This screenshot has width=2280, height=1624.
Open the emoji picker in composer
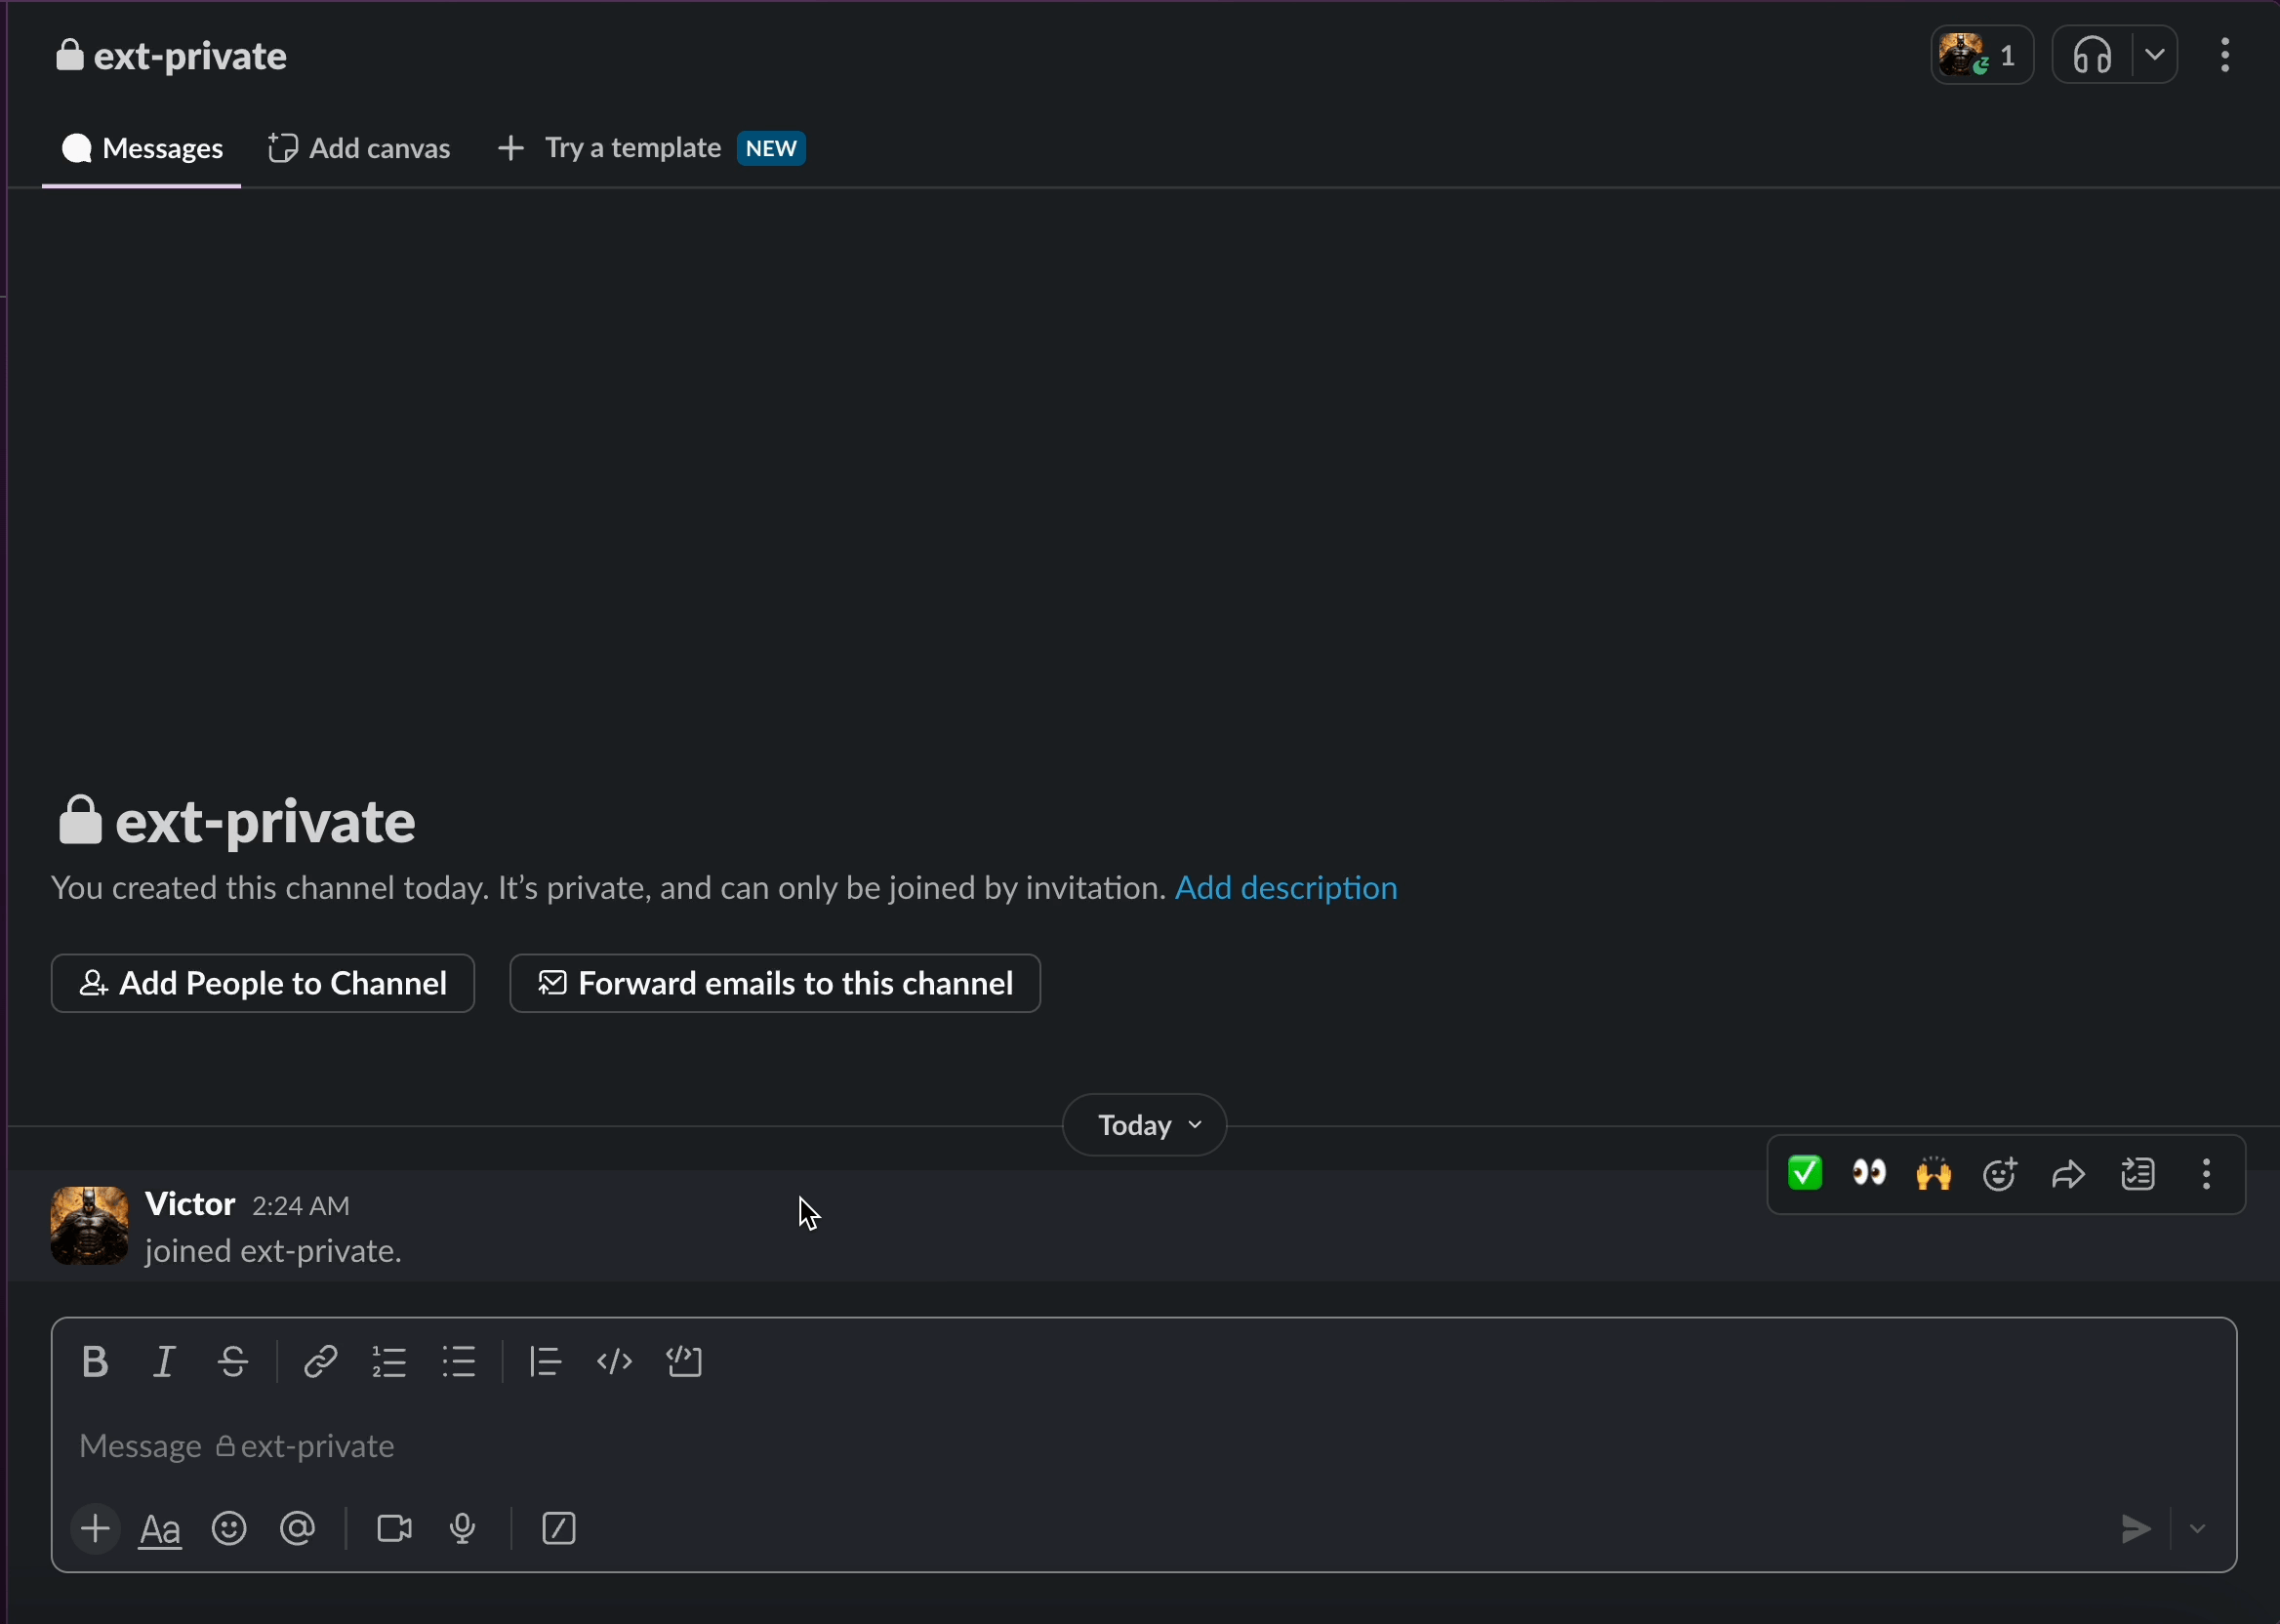[229, 1528]
